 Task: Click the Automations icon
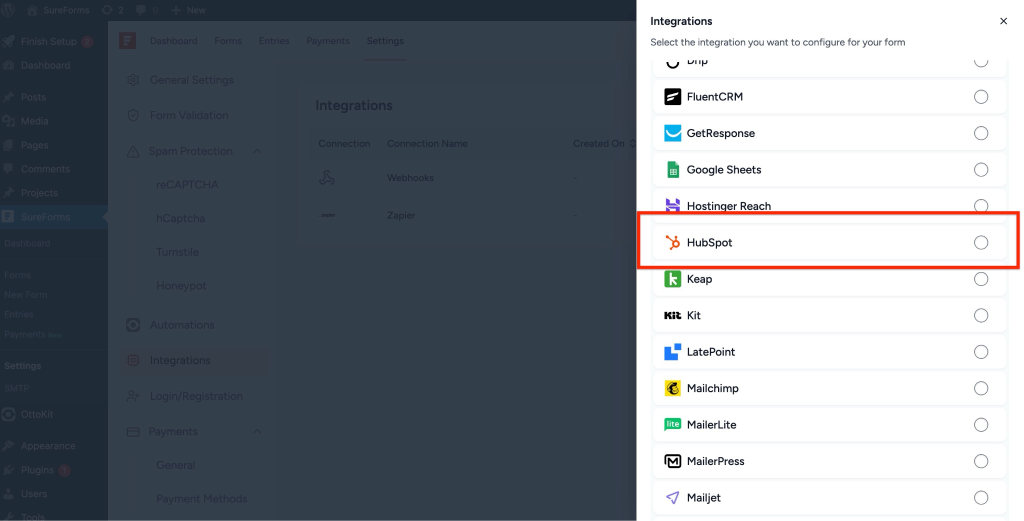tap(133, 325)
